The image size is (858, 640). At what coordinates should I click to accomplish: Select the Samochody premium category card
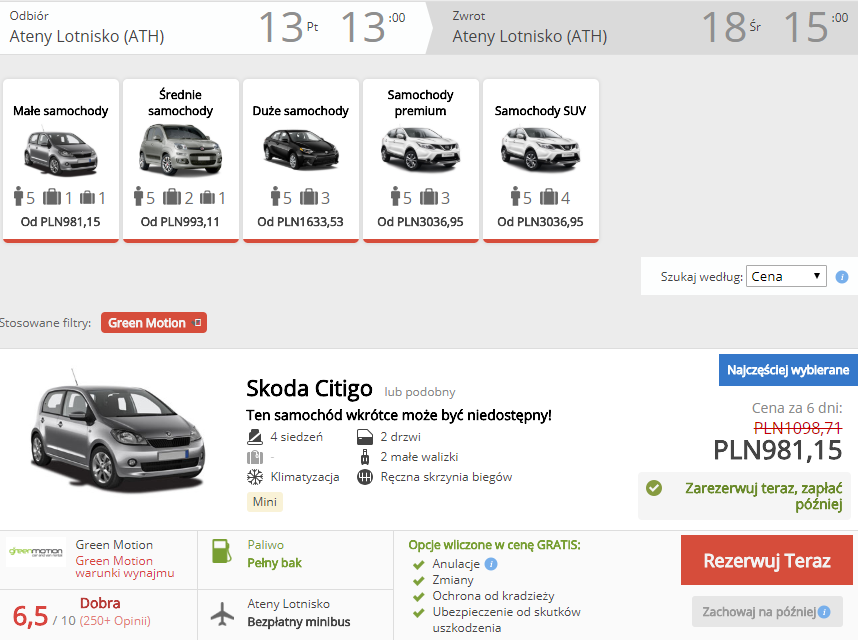click(x=421, y=160)
